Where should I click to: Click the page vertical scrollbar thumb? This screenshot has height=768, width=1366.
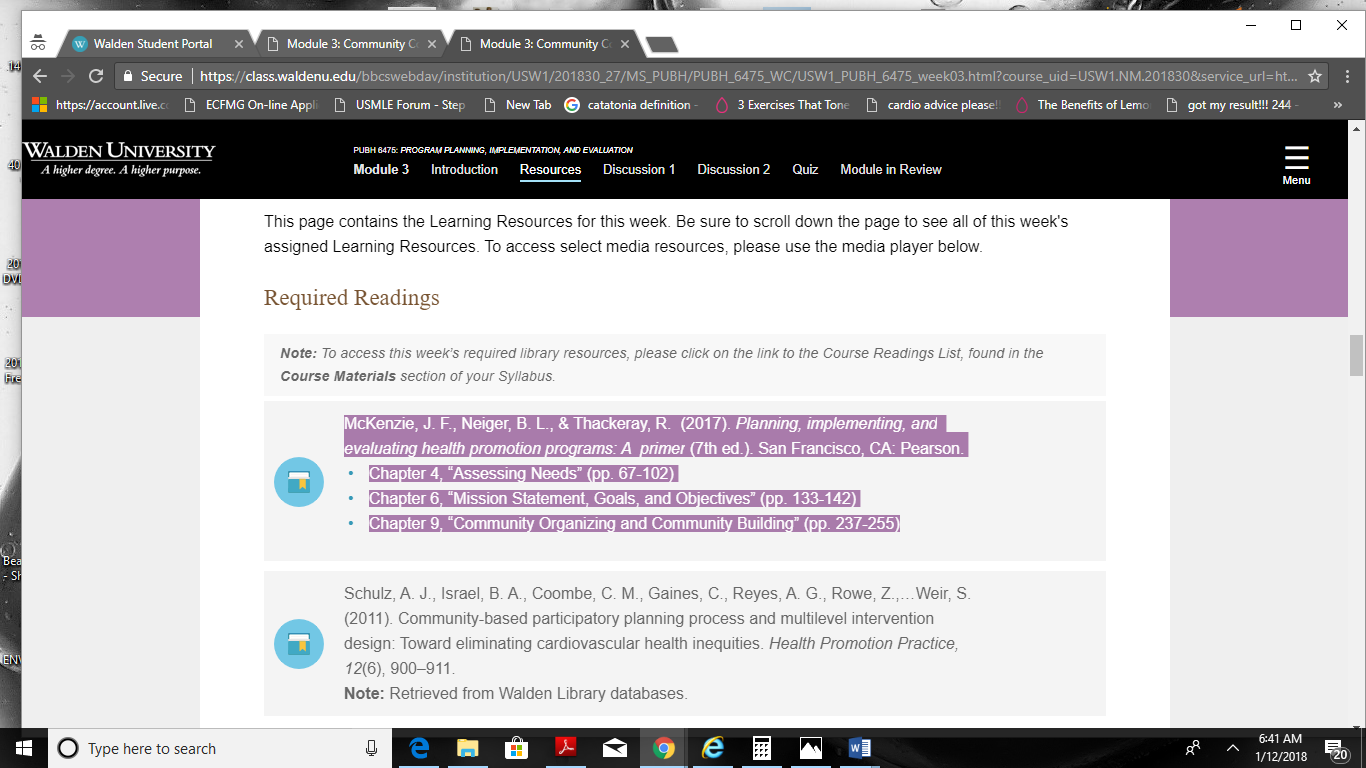point(1357,355)
